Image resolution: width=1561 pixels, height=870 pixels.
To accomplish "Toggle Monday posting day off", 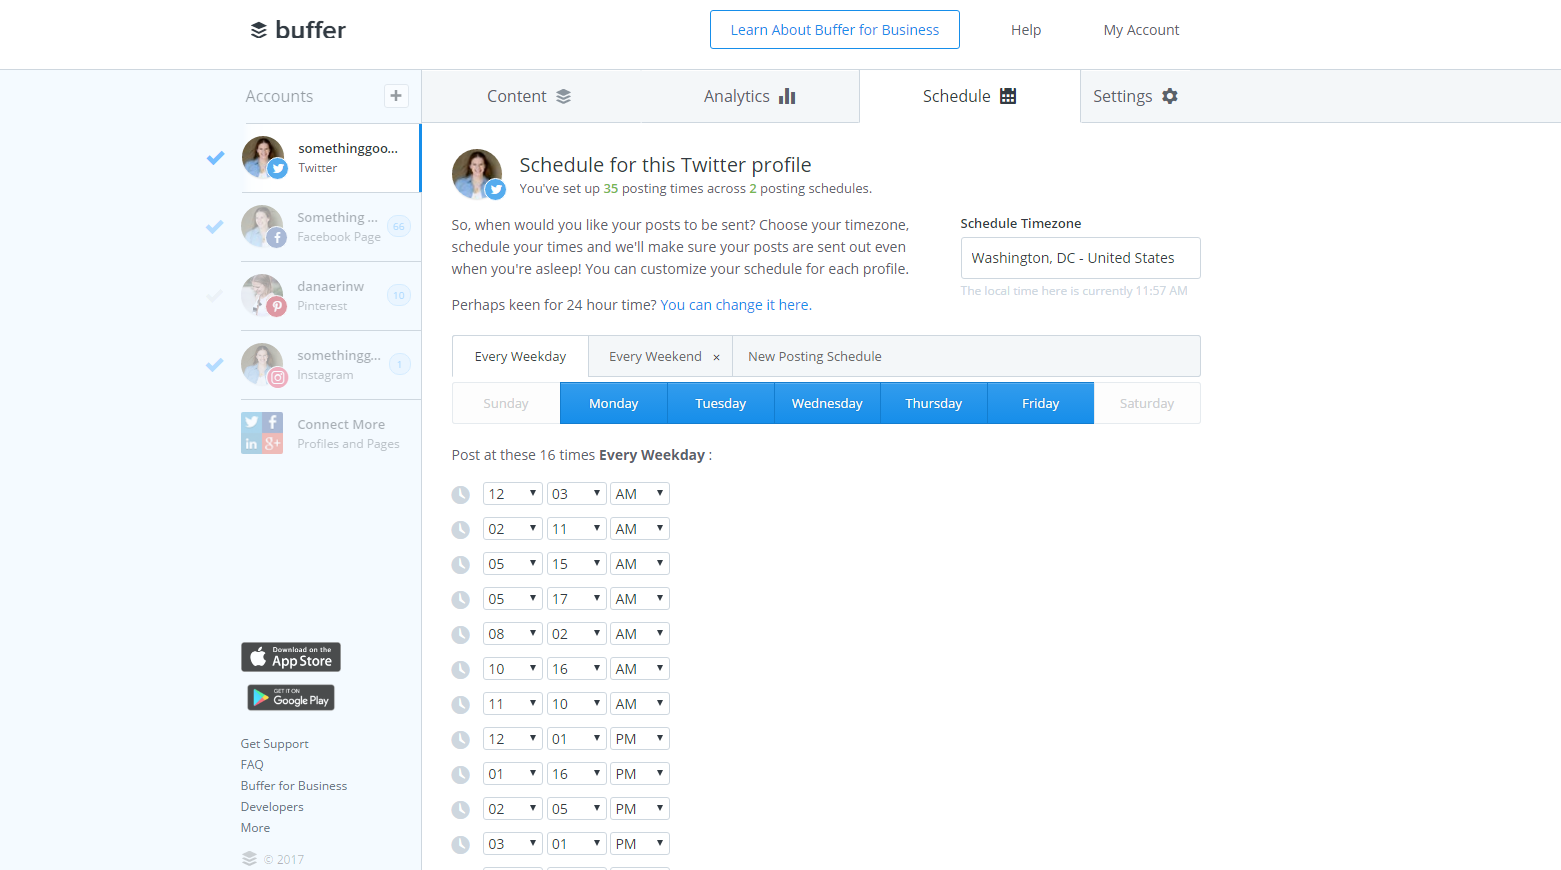I will click(x=613, y=403).
